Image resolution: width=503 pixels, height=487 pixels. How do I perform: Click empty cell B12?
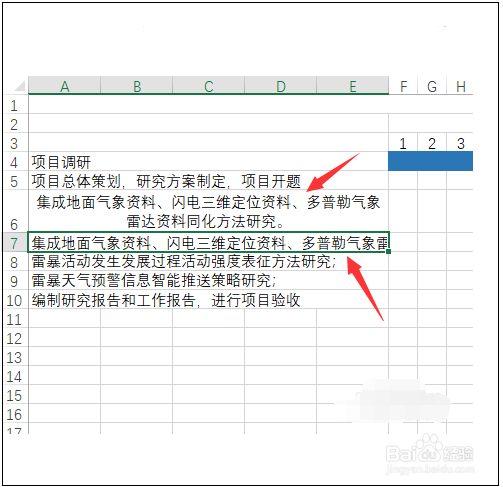click(x=137, y=337)
